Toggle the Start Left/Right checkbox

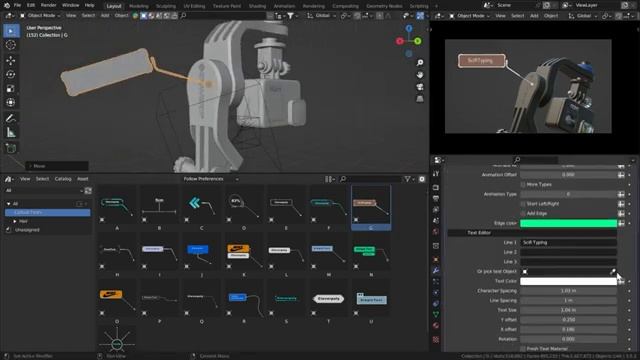[x=523, y=204]
